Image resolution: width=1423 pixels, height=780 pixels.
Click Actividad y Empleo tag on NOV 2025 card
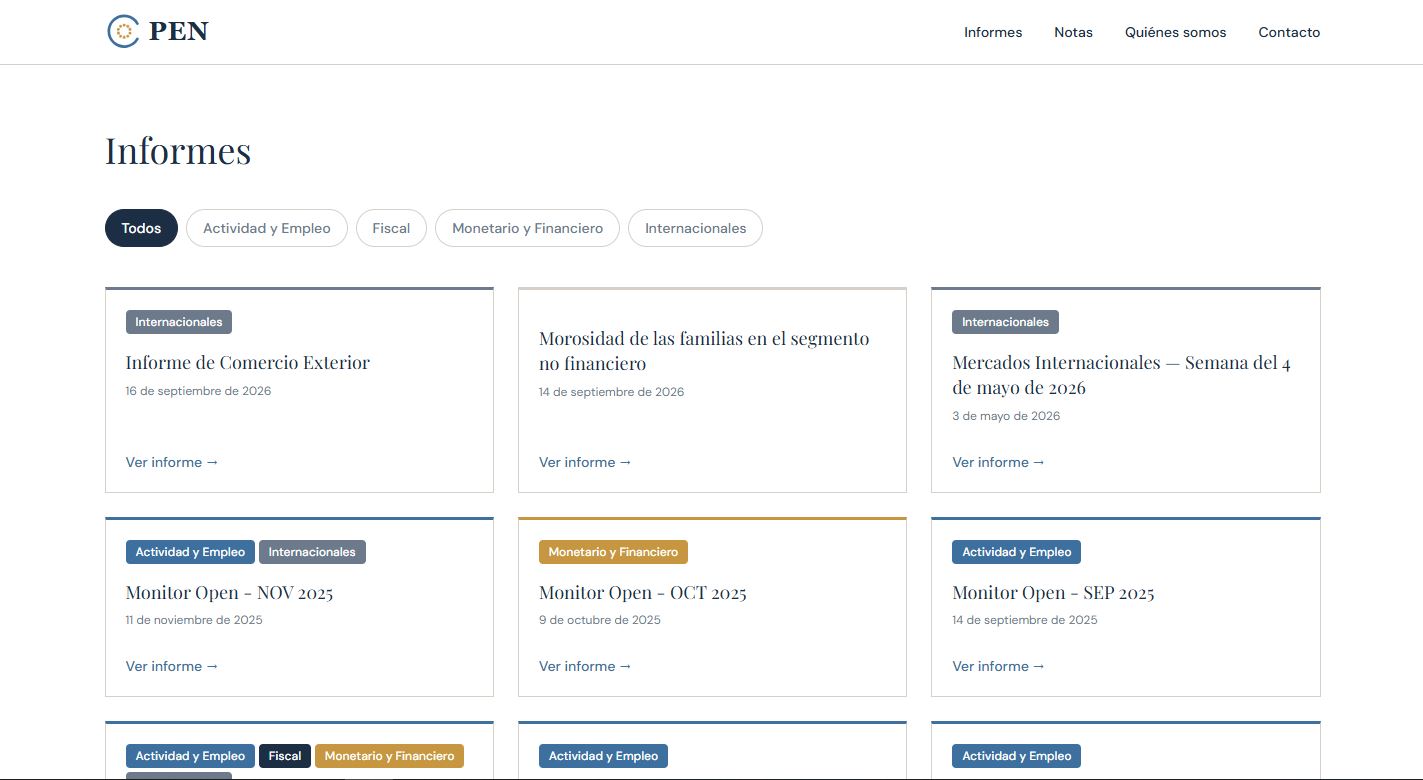pos(190,552)
